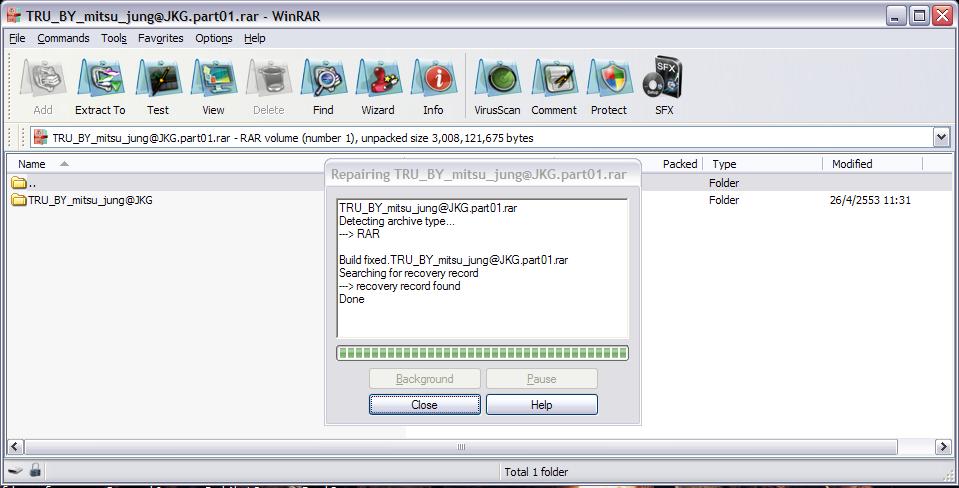Click the horizontal scrollbar left arrow
The height and width of the screenshot is (488, 959).
[x=15, y=447]
